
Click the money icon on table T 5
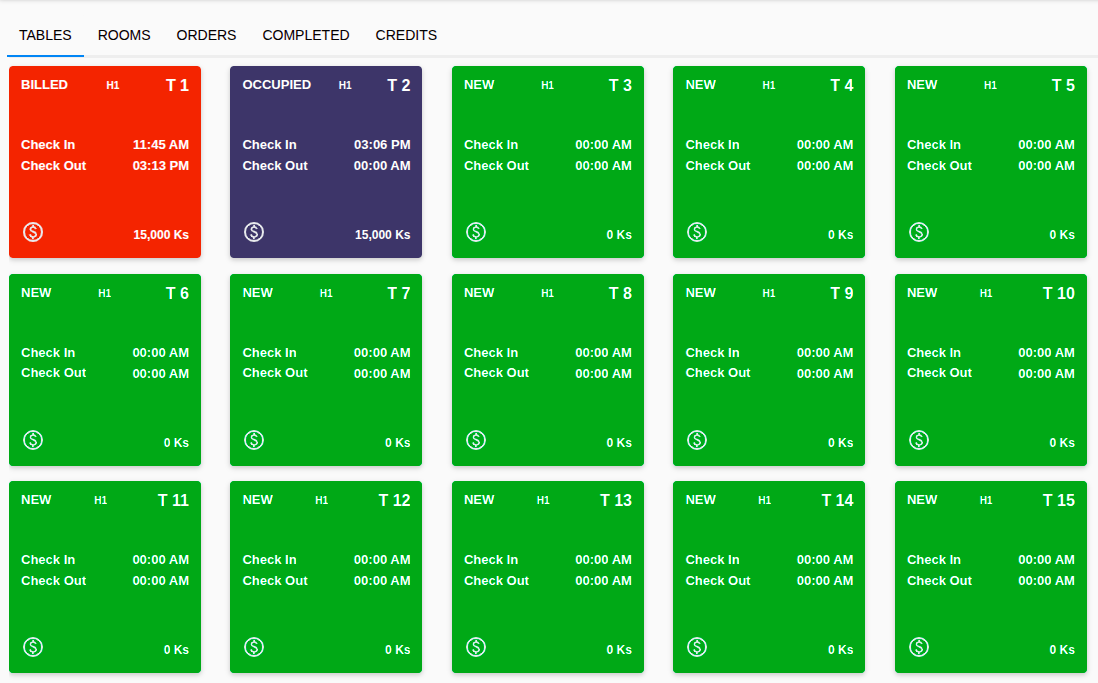pos(918,231)
